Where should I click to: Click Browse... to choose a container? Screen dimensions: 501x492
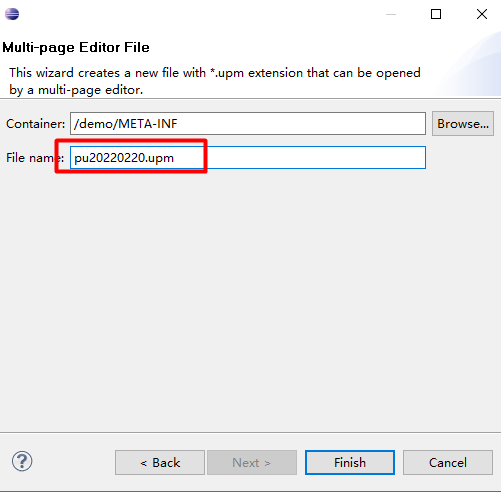click(x=463, y=124)
